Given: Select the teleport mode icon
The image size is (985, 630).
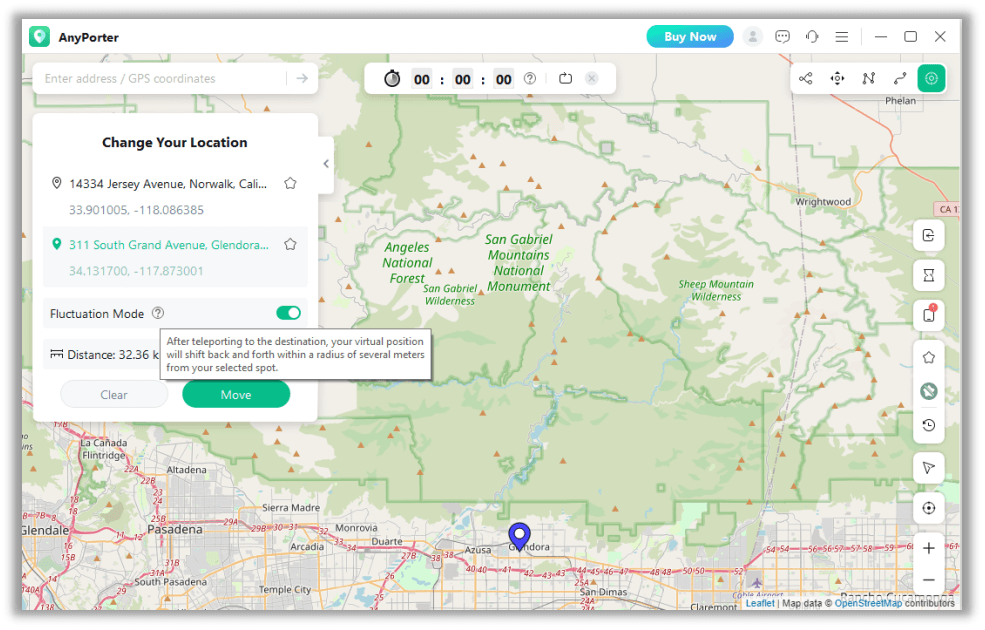Looking at the screenshot, I should coord(931,79).
